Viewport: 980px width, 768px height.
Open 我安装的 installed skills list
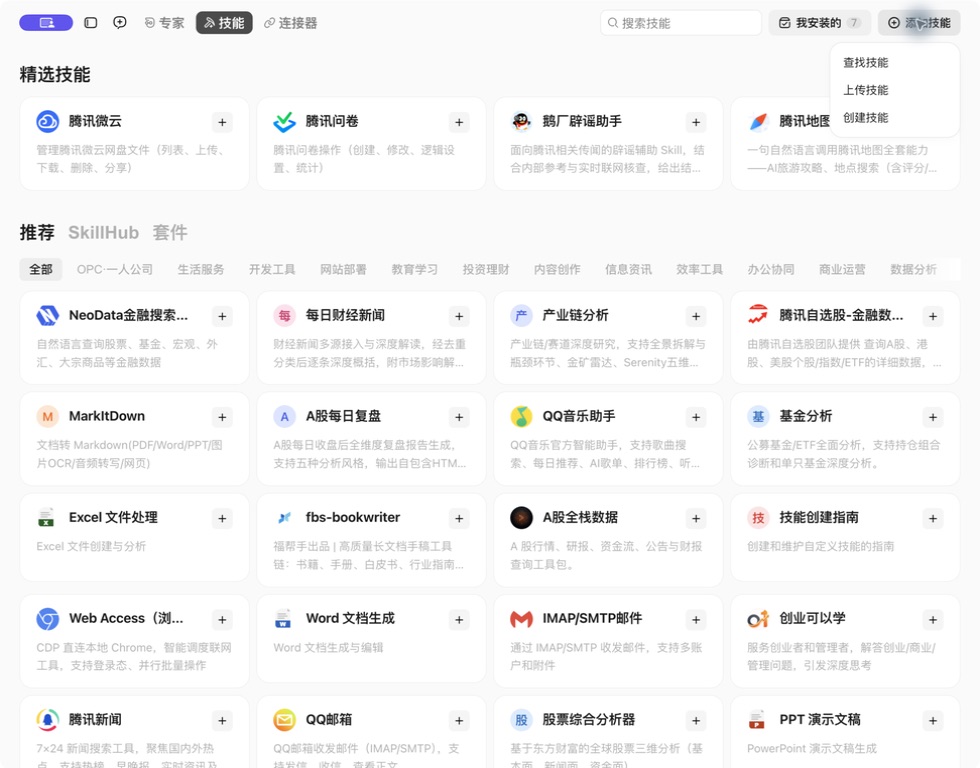820,23
